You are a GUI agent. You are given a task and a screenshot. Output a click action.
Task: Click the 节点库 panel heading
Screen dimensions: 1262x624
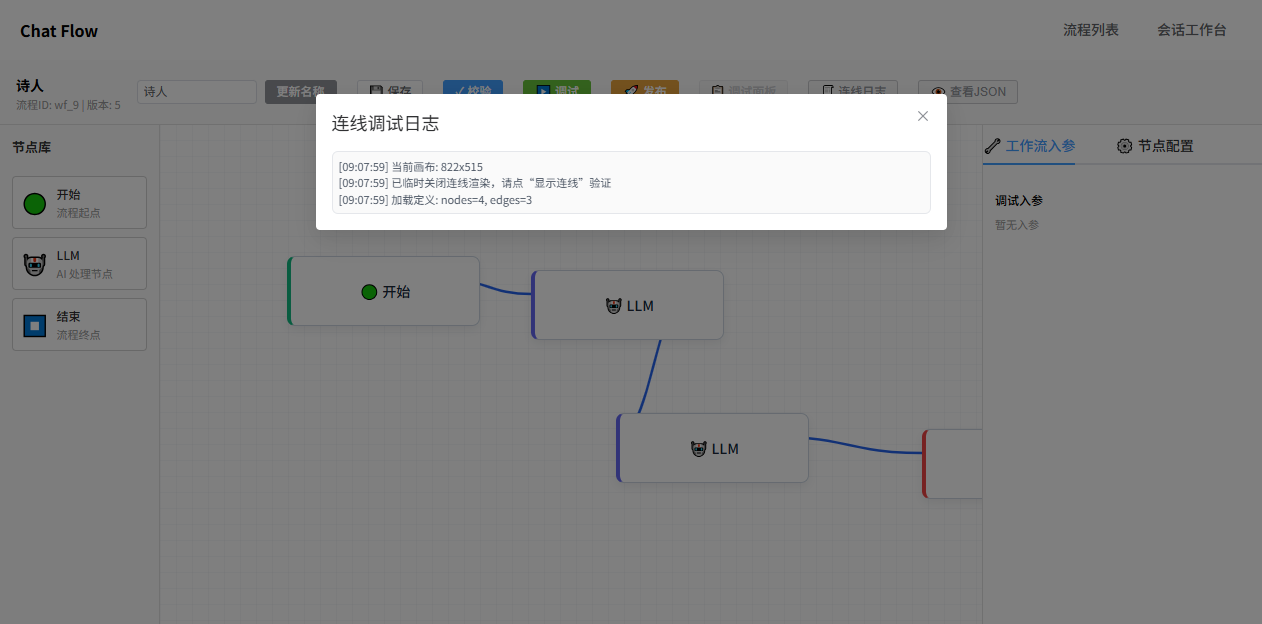(x=32, y=147)
